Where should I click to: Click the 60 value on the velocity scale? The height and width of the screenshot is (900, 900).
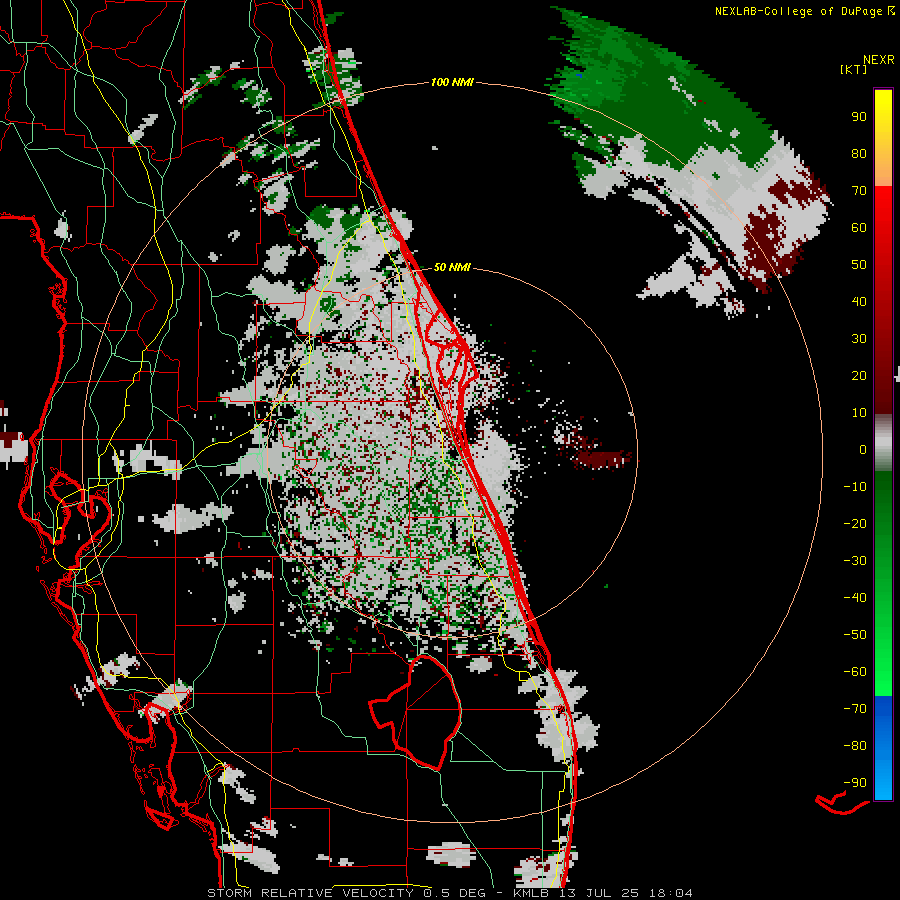[x=859, y=227]
